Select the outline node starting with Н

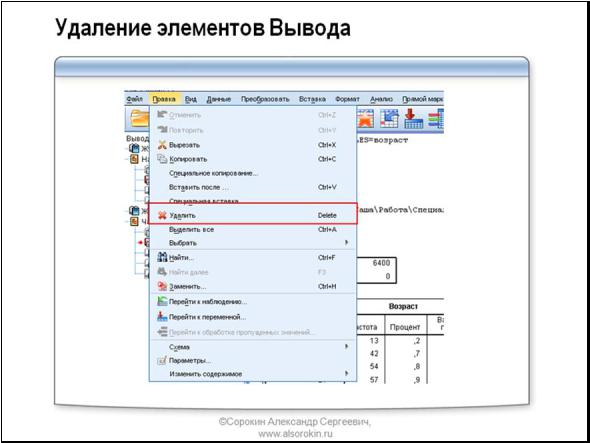pos(140,159)
